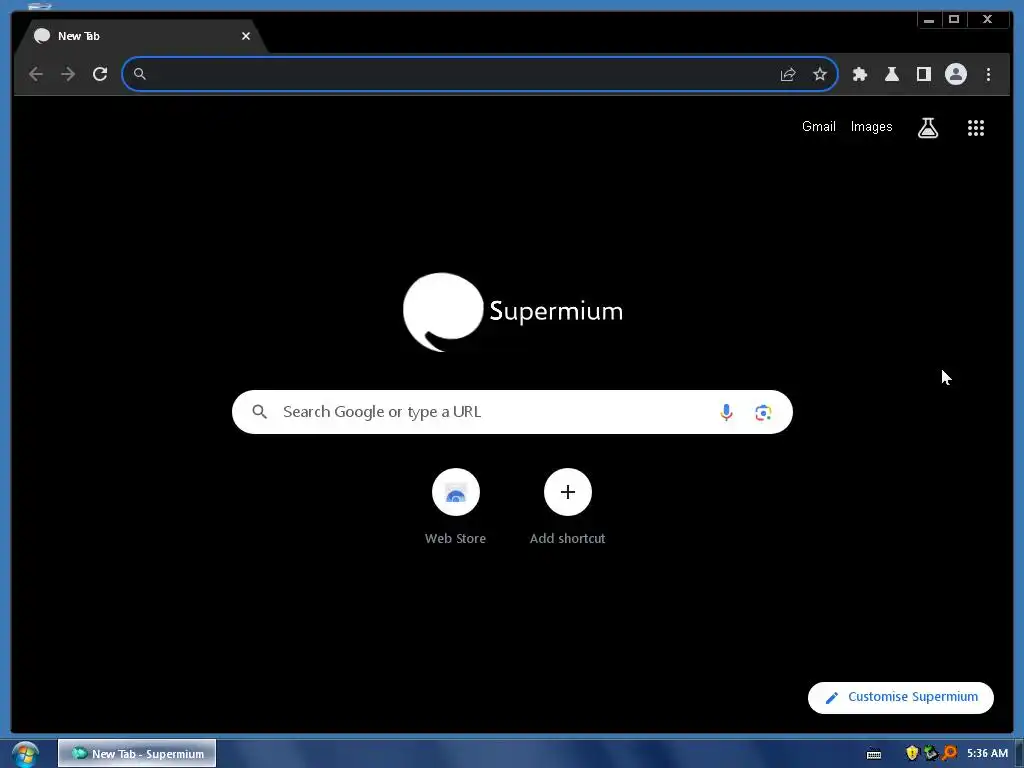The image size is (1024, 768).
Task: Open the Extensions puzzle menu
Action: (x=859, y=74)
